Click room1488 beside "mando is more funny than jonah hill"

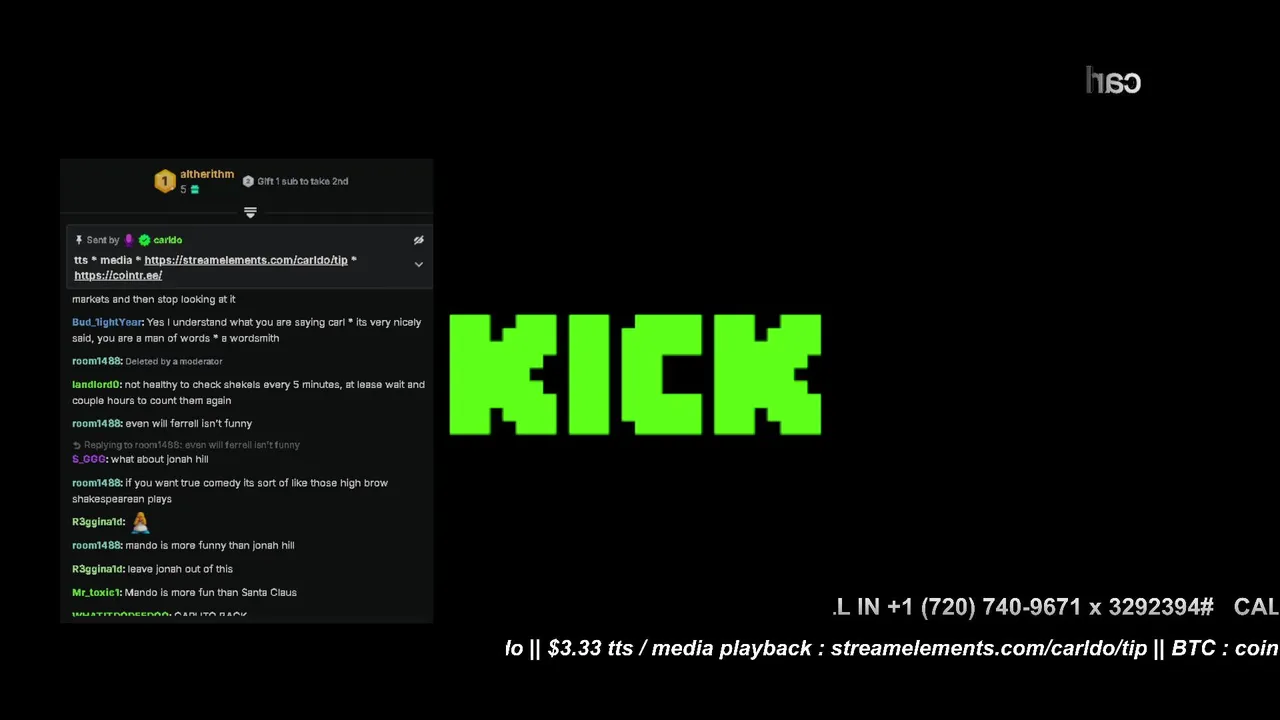click(x=97, y=545)
